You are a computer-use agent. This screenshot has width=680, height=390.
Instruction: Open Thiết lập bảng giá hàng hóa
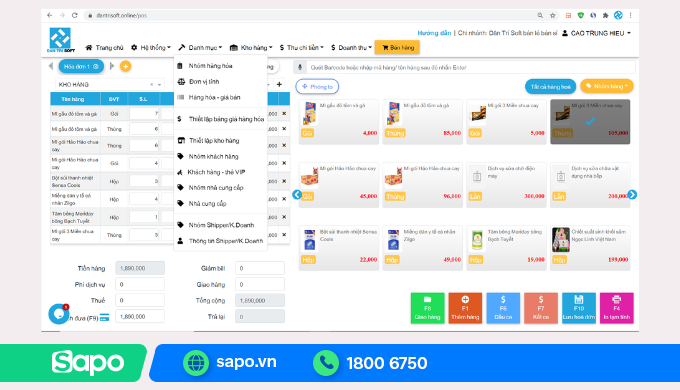pos(220,119)
